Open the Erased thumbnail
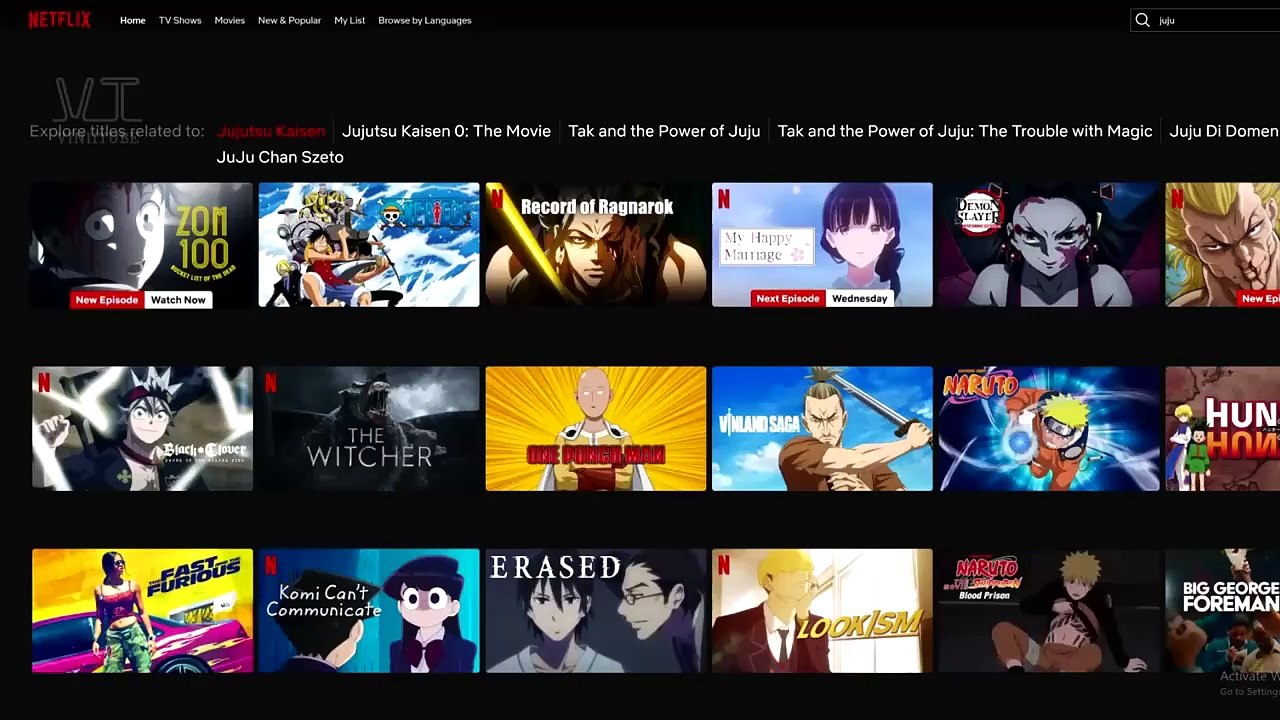Screen dimensions: 1280x720 pyautogui.click(x=596, y=611)
